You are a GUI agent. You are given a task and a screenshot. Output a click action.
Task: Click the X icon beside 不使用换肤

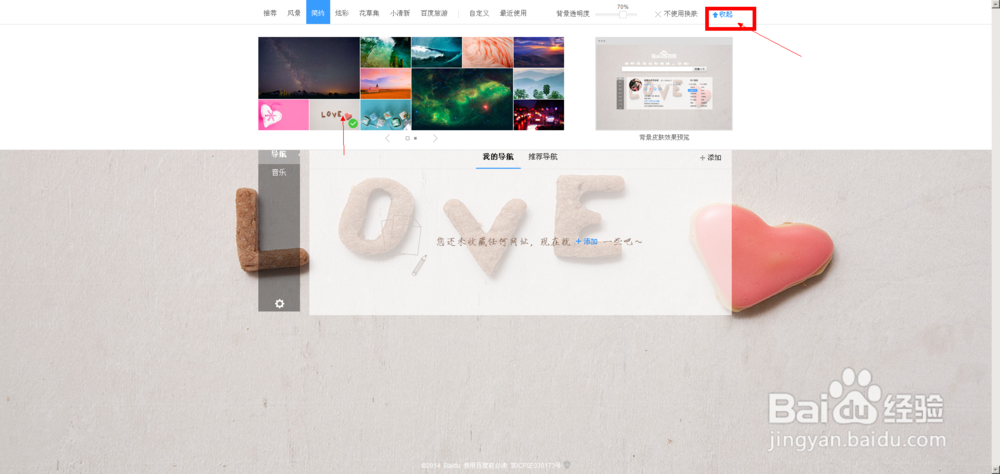pos(658,14)
